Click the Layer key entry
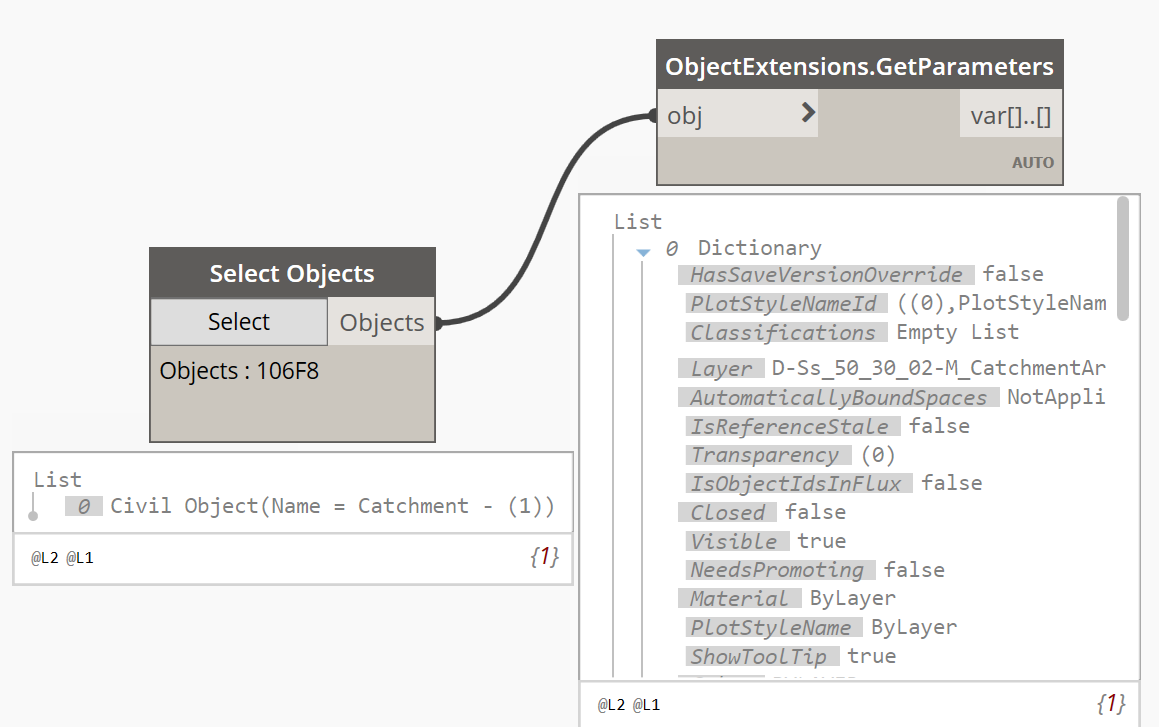 [721, 368]
